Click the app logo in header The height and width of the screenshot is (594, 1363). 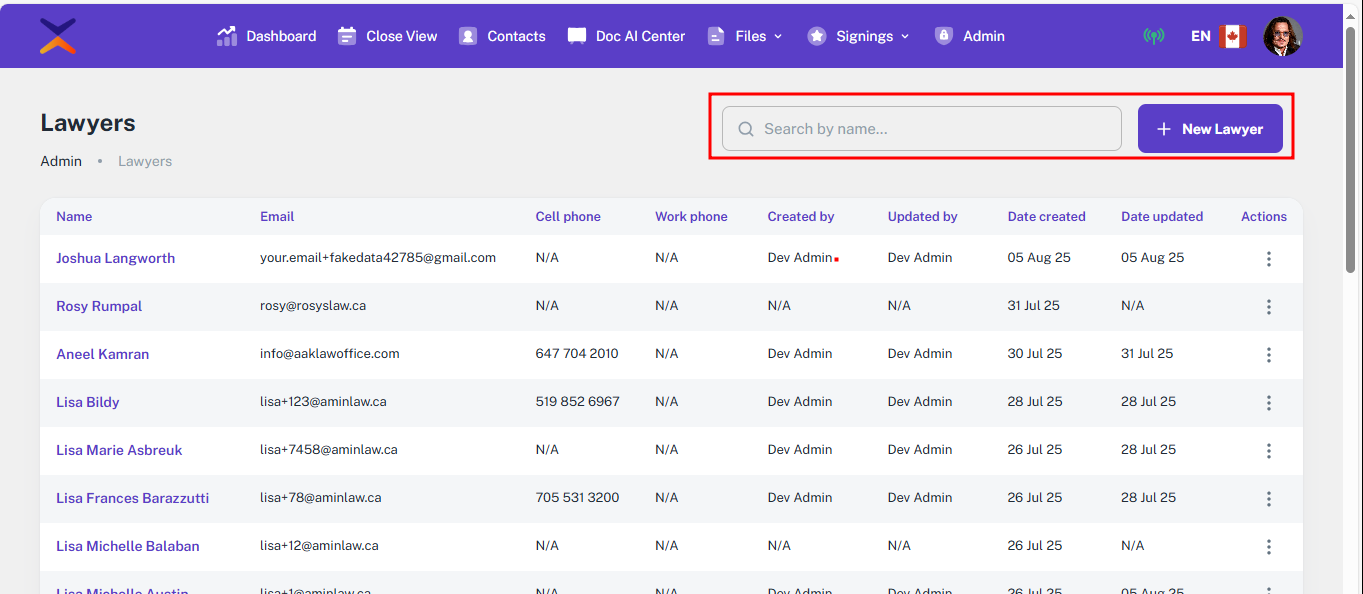(58, 36)
